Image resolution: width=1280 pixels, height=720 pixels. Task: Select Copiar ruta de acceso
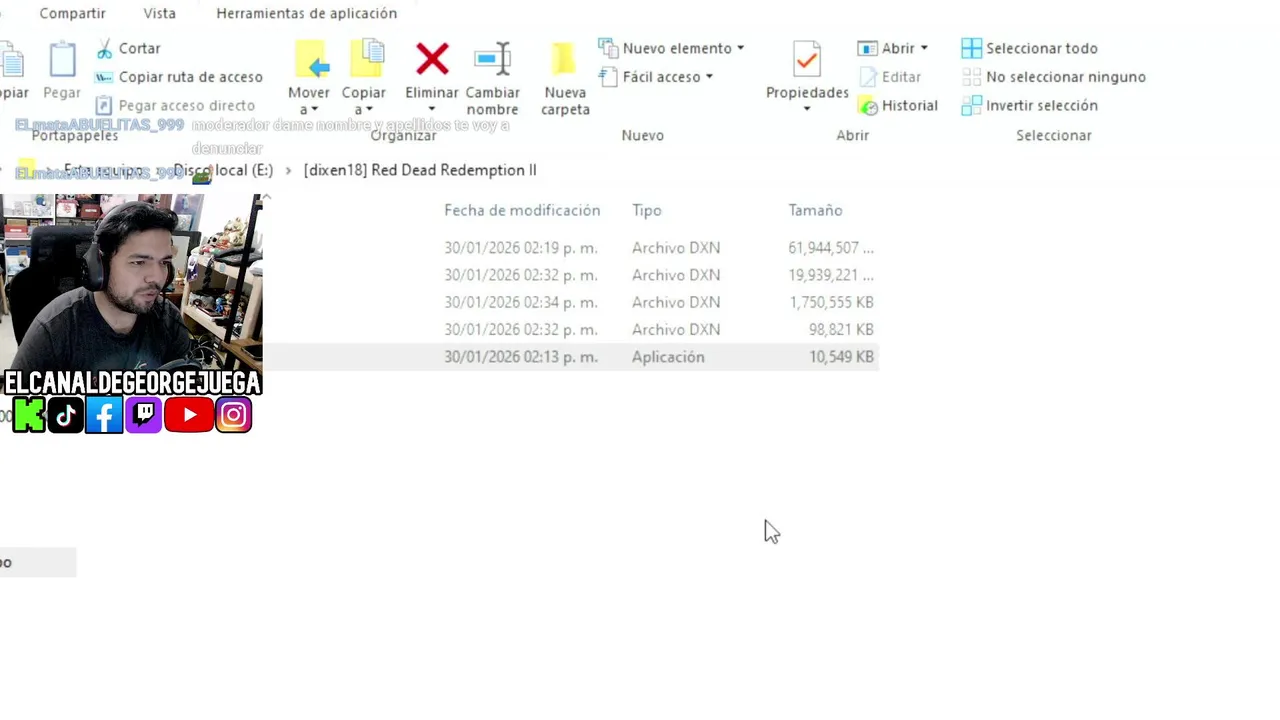pyautogui.click(x=179, y=77)
